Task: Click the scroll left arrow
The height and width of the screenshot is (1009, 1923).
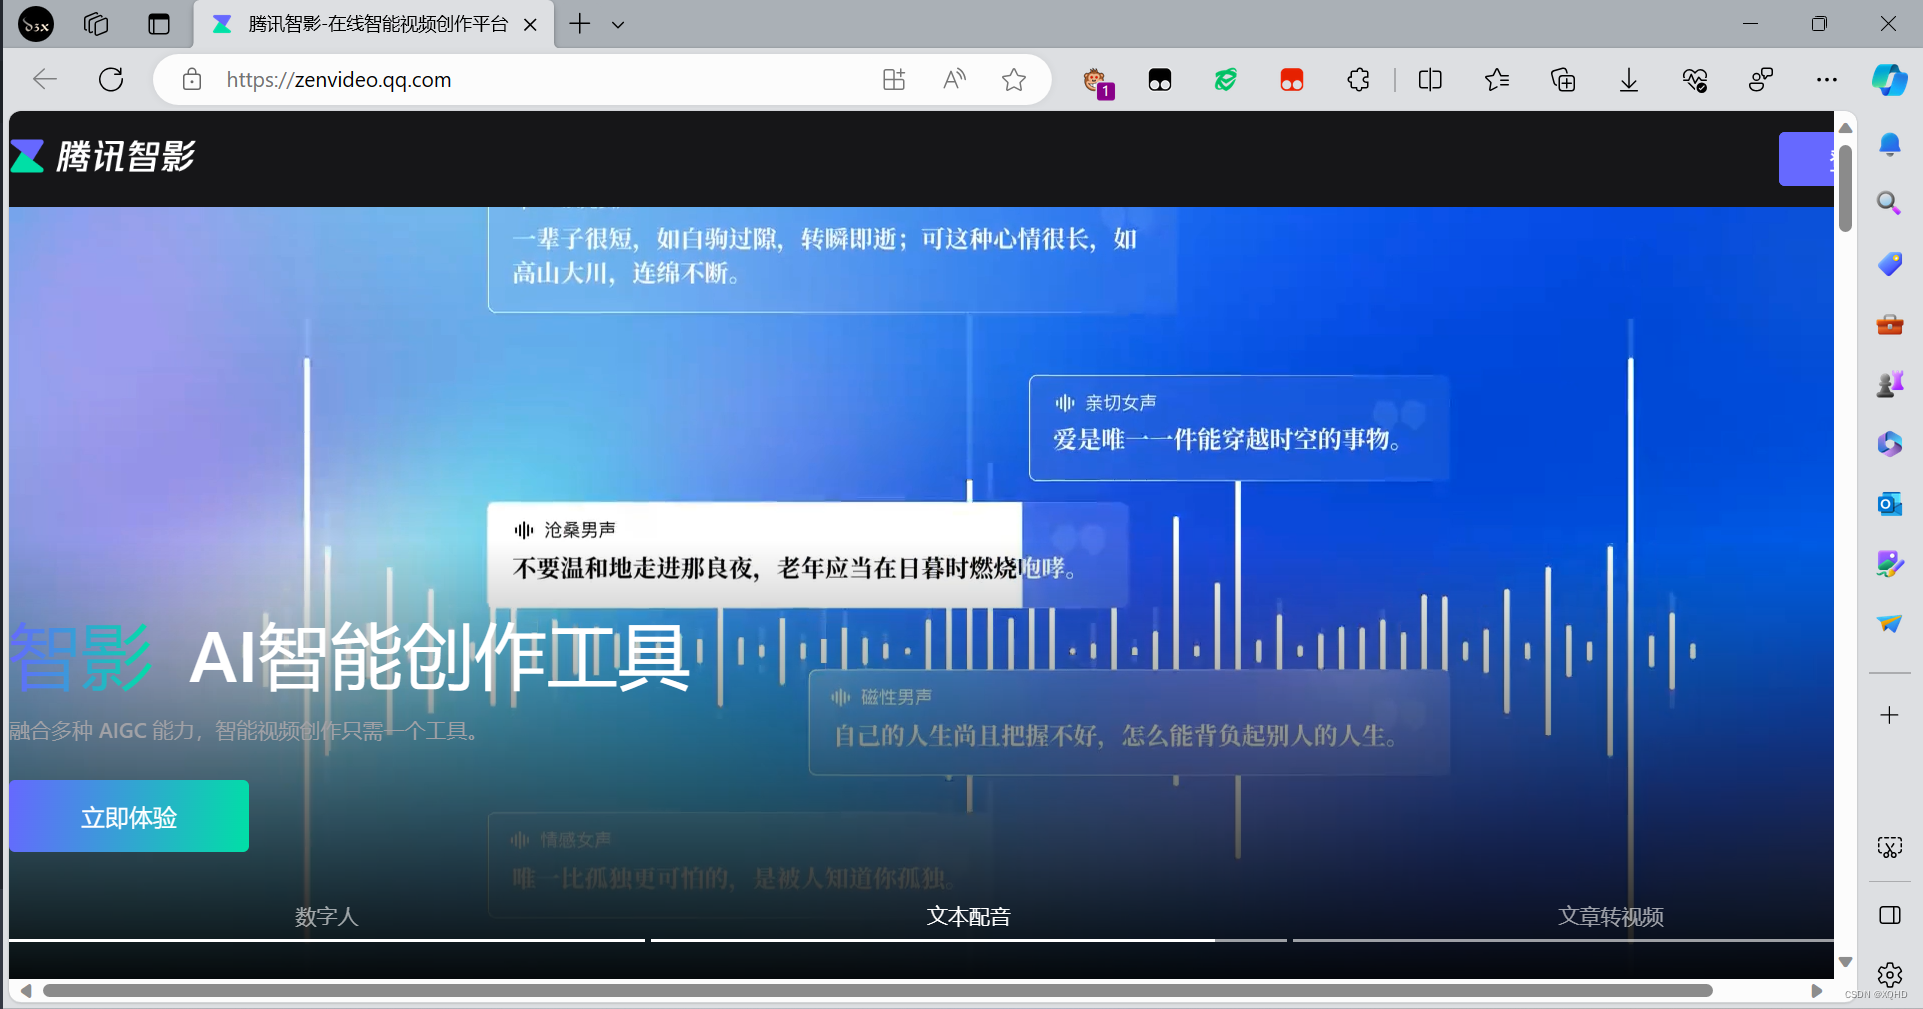Action: point(26,991)
